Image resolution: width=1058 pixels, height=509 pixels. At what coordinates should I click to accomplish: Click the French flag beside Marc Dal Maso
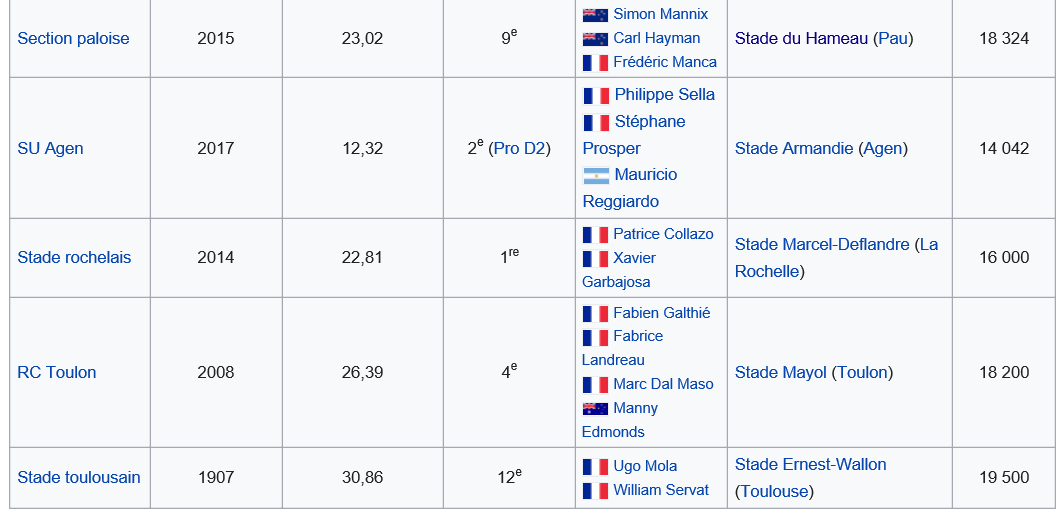tap(595, 384)
